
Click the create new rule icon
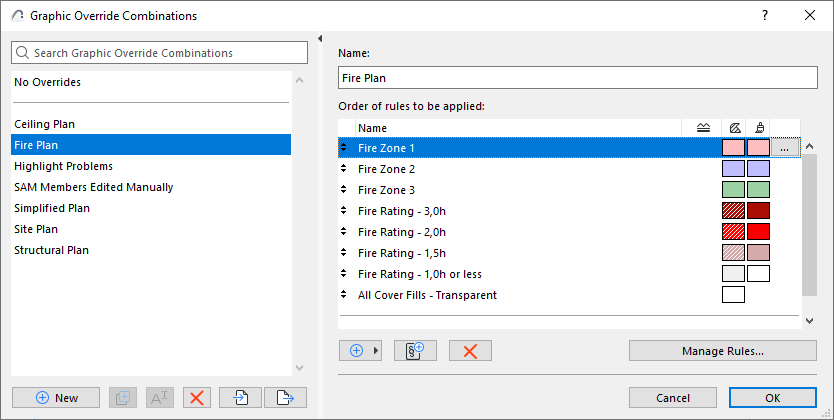tap(416, 350)
